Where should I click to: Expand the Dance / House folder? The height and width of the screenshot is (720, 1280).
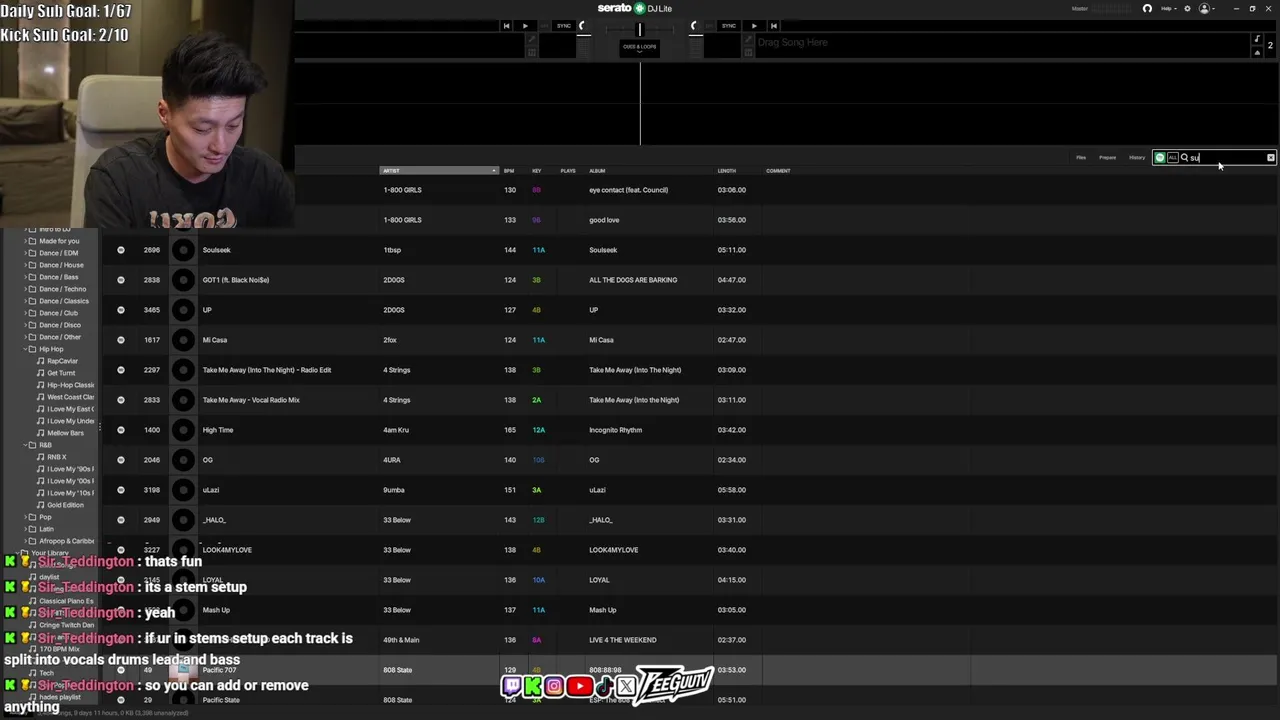(25, 265)
